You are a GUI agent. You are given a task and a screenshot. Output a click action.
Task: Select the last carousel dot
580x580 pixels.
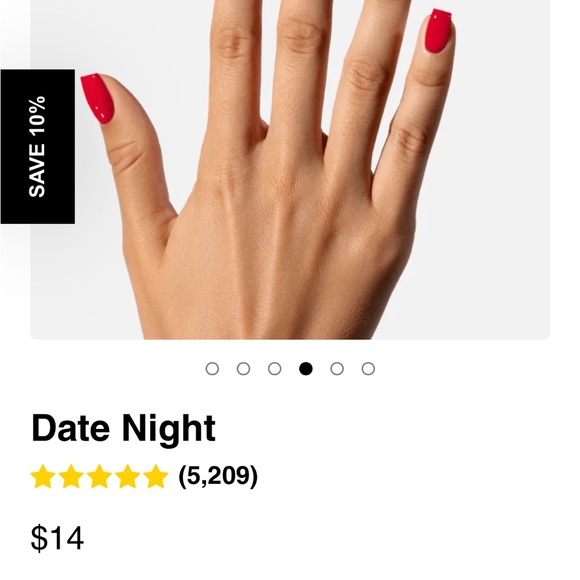coord(368,369)
